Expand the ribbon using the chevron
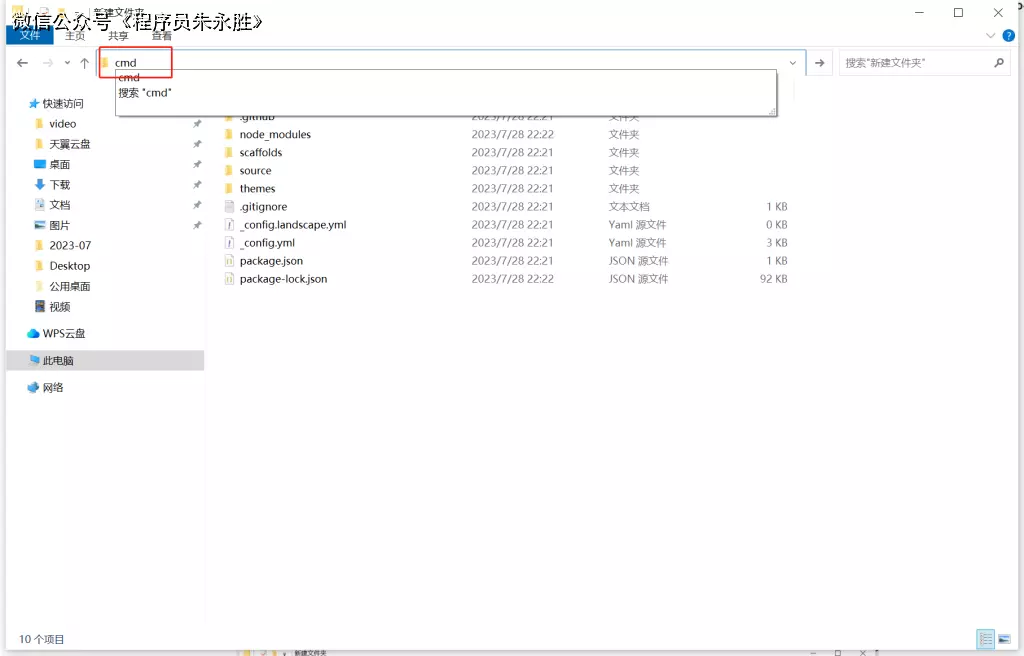 (x=990, y=35)
